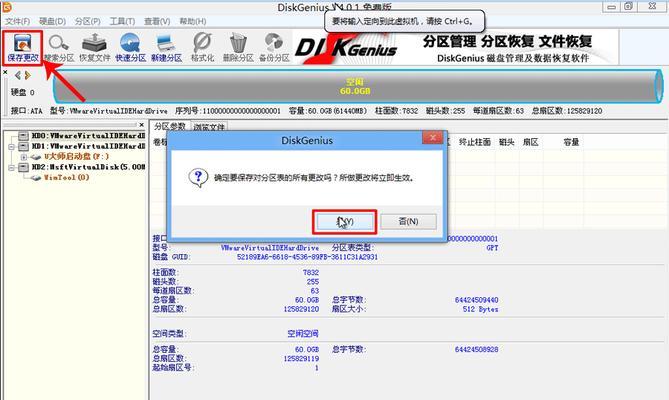Select HD0:VMwareVirtualIDEHardDrive in the tree
Screen dimensions: 669x400
tap(88, 136)
